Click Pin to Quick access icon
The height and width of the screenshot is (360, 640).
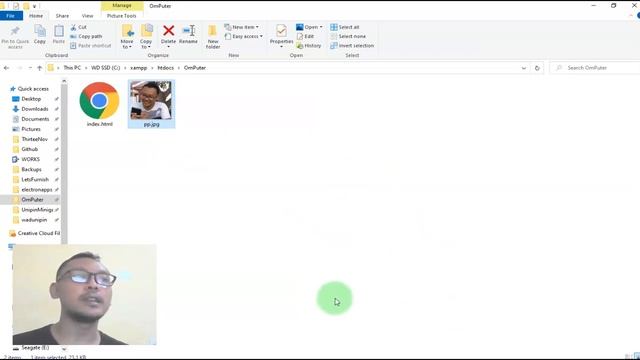[15, 31]
